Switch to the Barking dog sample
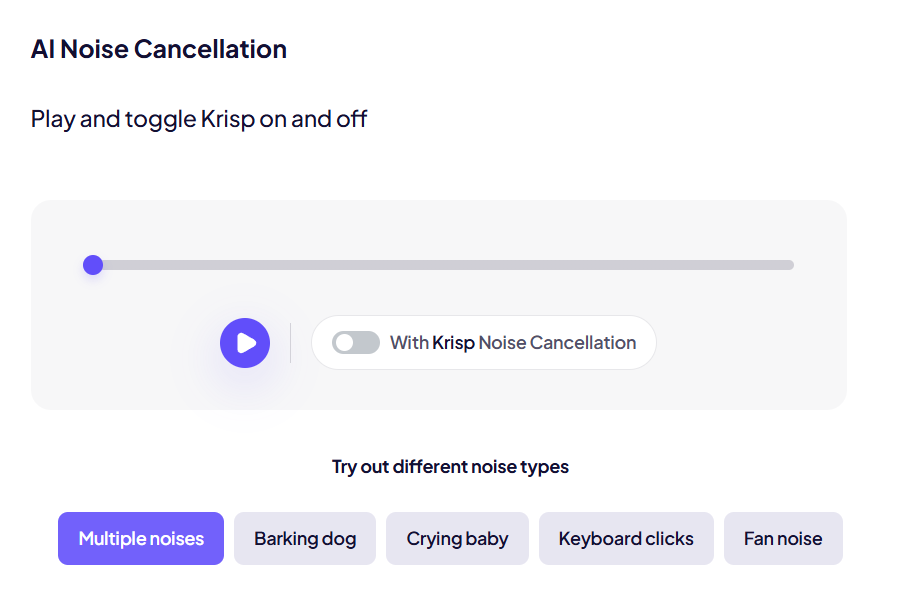The height and width of the screenshot is (616, 906). pos(305,539)
